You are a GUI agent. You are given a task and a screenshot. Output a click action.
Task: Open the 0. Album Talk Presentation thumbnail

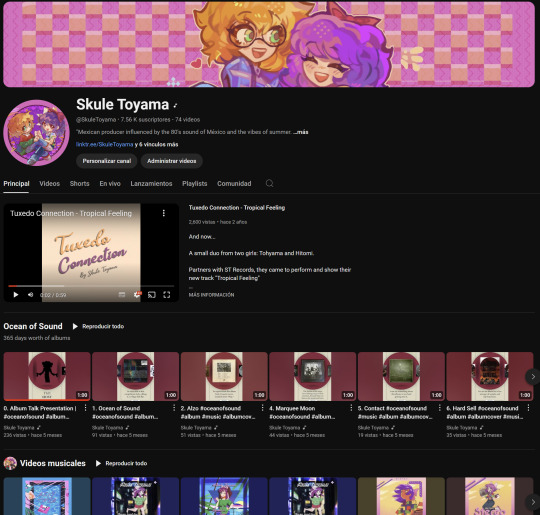(47, 376)
